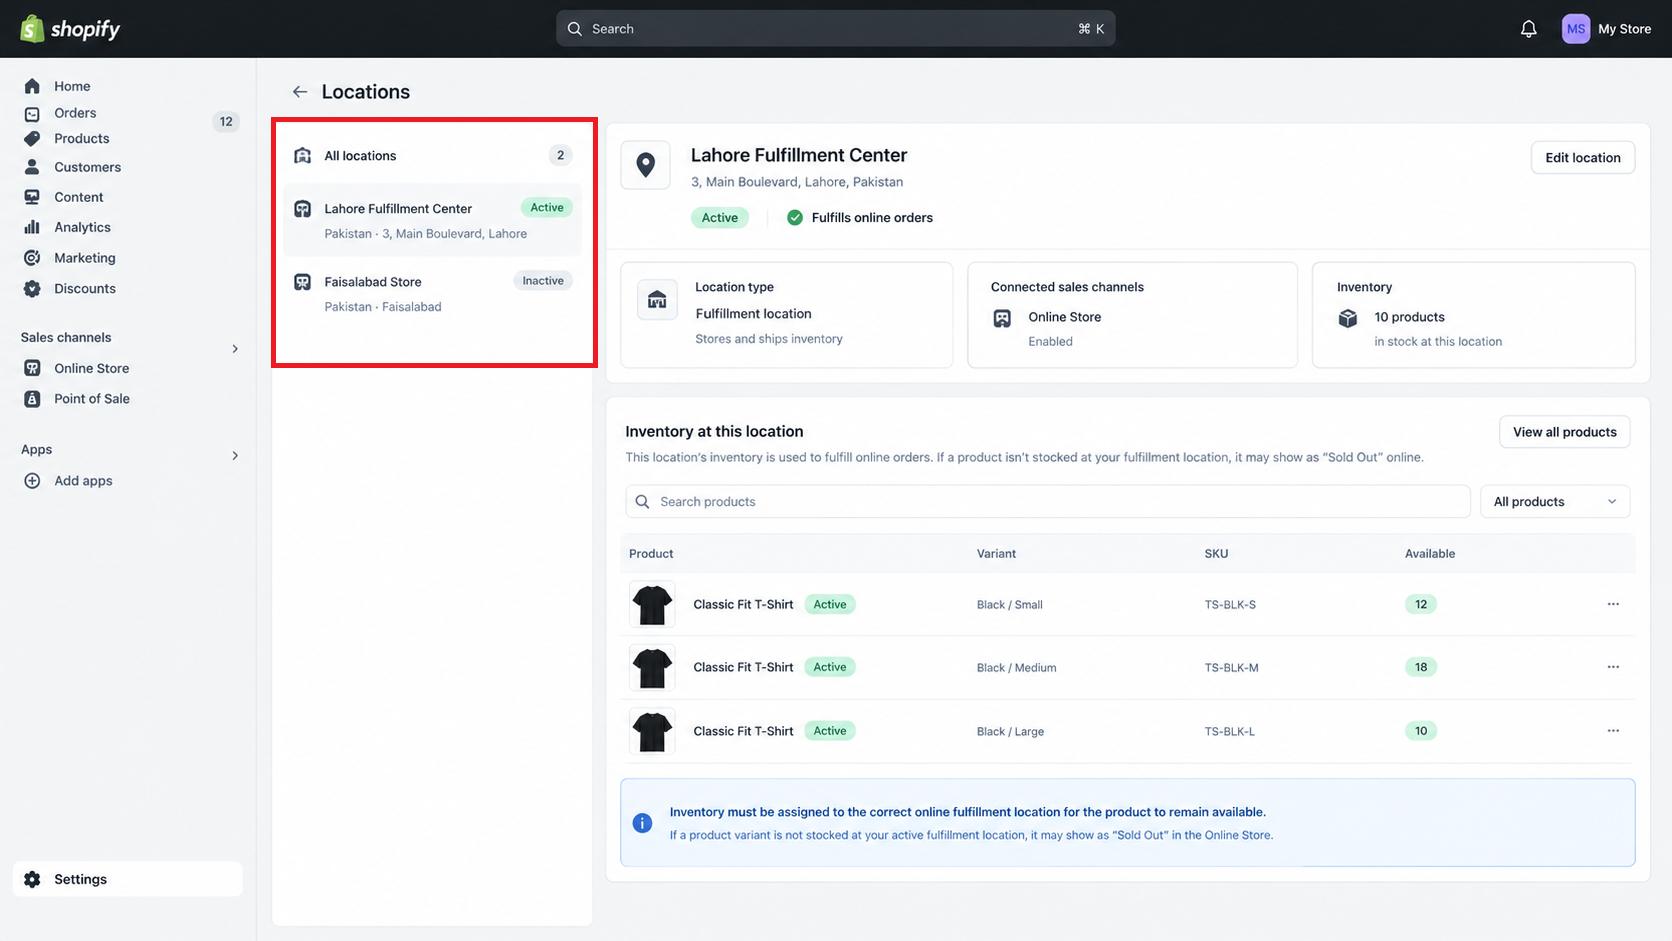Image resolution: width=1672 pixels, height=941 pixels.
Task: Open Black / Small T-shirt thumbnail
Action: pyautogui.click(x=652, y=604)
